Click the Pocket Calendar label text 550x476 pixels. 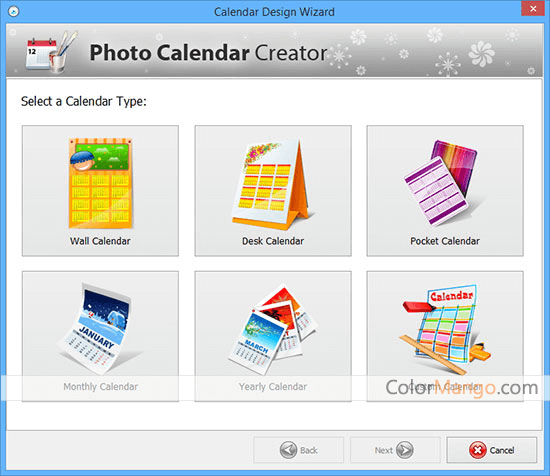(x=445, y=241)
